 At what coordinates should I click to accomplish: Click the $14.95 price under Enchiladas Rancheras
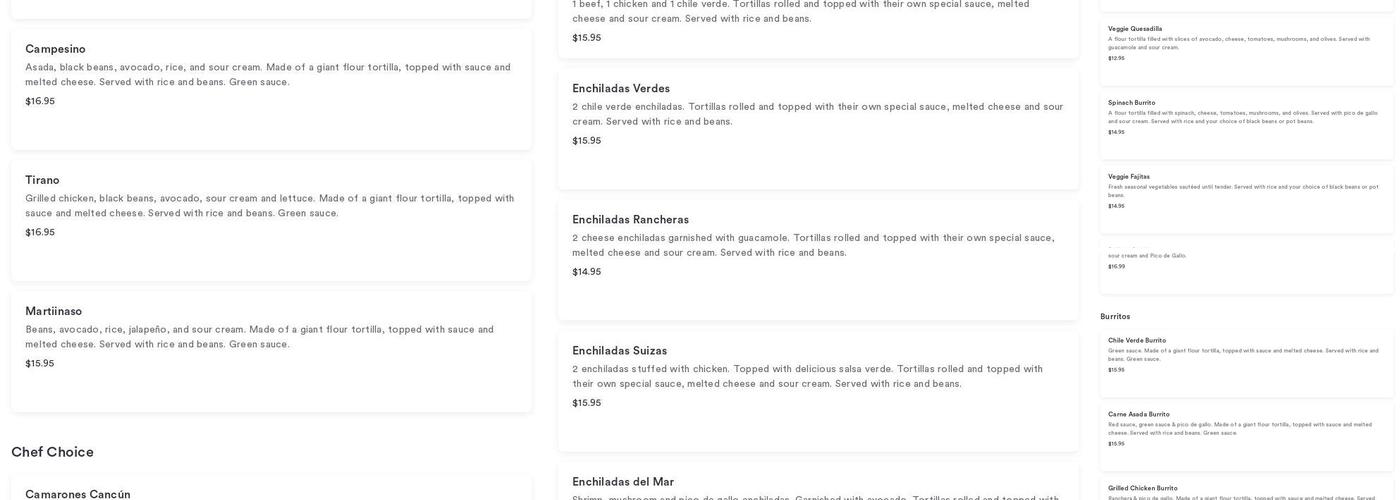coord(586,272)
